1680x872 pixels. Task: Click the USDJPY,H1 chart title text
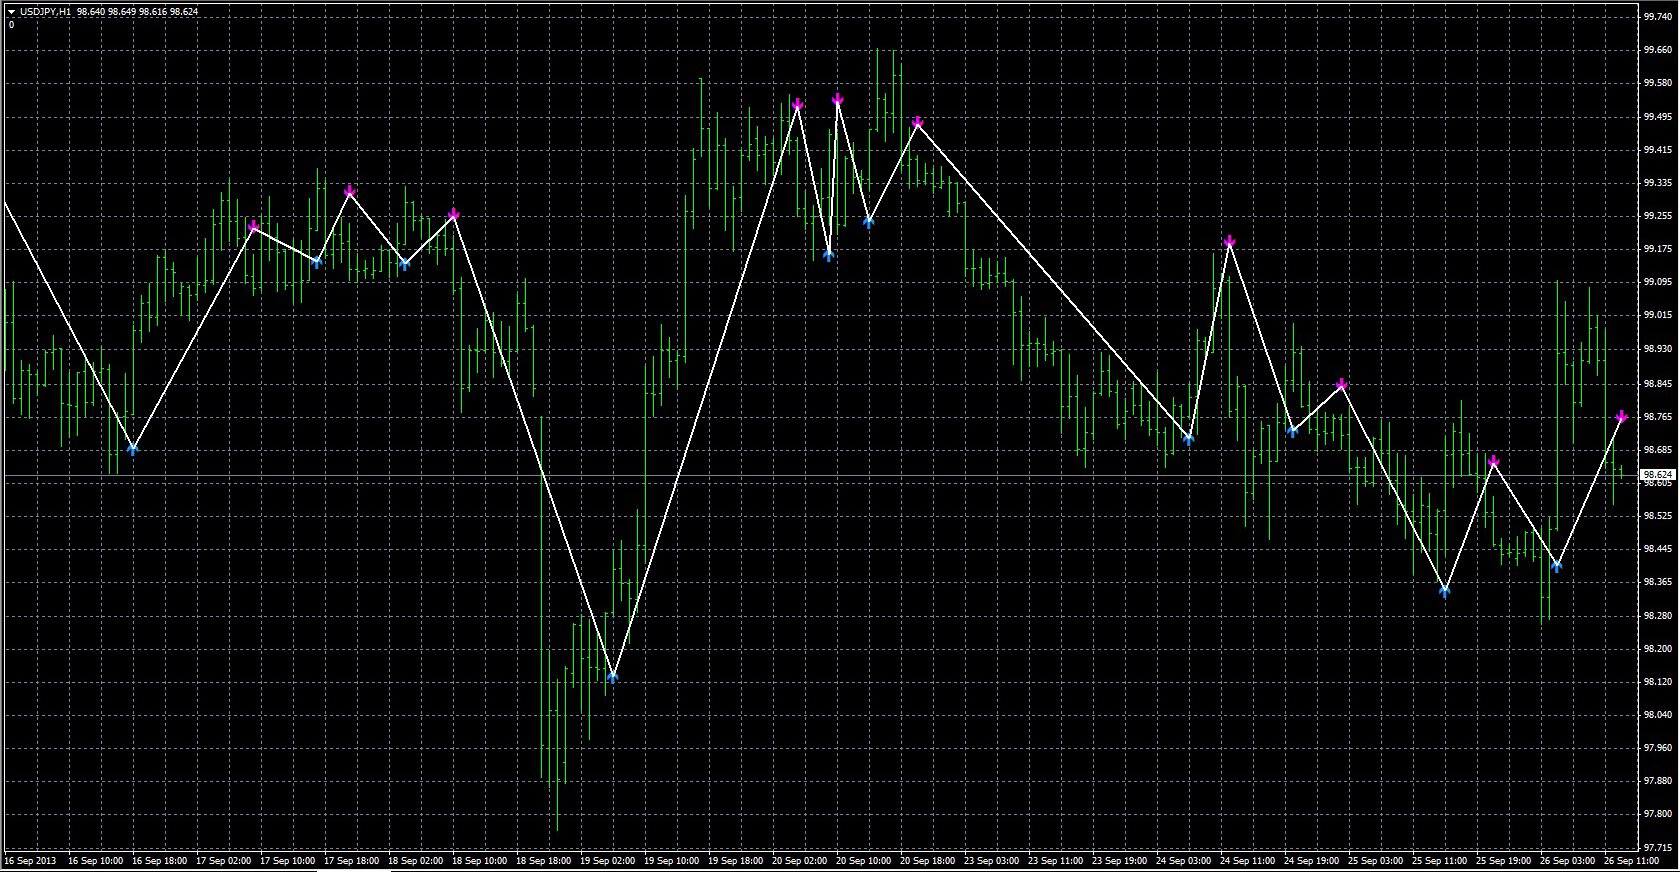pyautogui.click(x=45, y=11)
